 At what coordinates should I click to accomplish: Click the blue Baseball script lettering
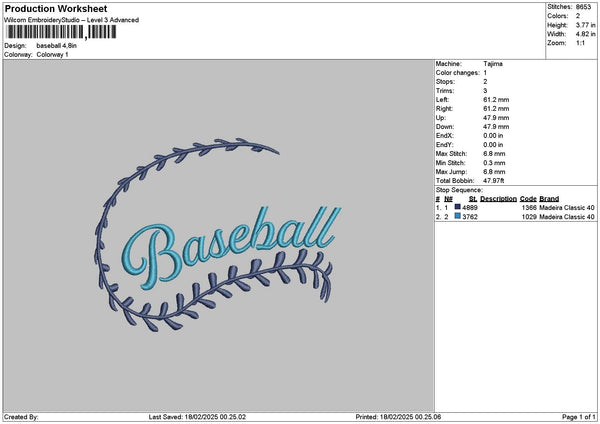click(x=228, y=242)
